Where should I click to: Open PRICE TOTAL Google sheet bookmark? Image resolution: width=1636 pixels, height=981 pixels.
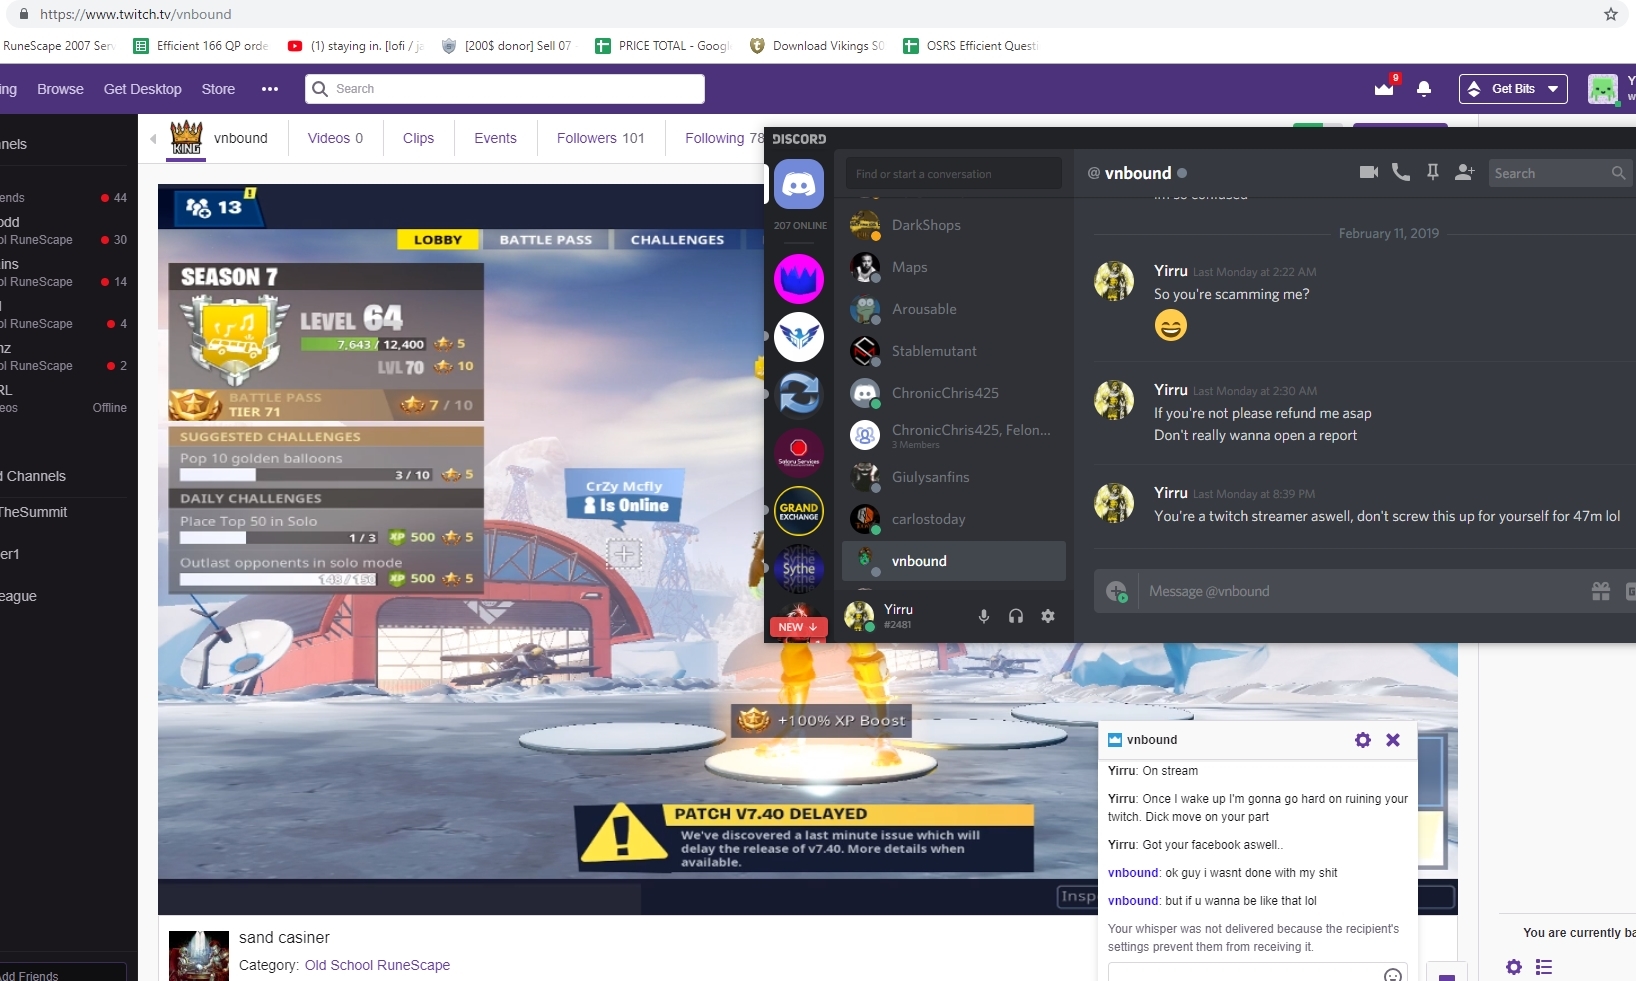click(663, 46)
